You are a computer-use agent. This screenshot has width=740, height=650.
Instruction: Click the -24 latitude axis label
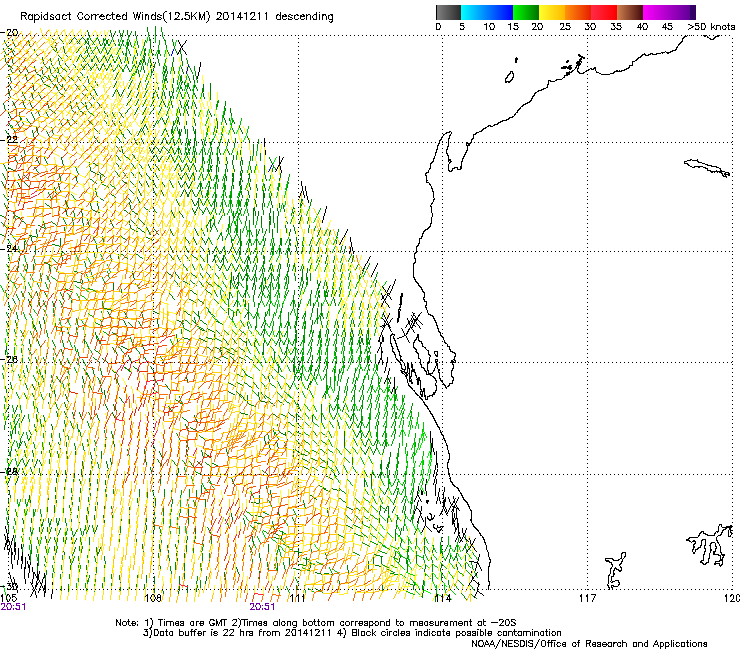point(9,248)
